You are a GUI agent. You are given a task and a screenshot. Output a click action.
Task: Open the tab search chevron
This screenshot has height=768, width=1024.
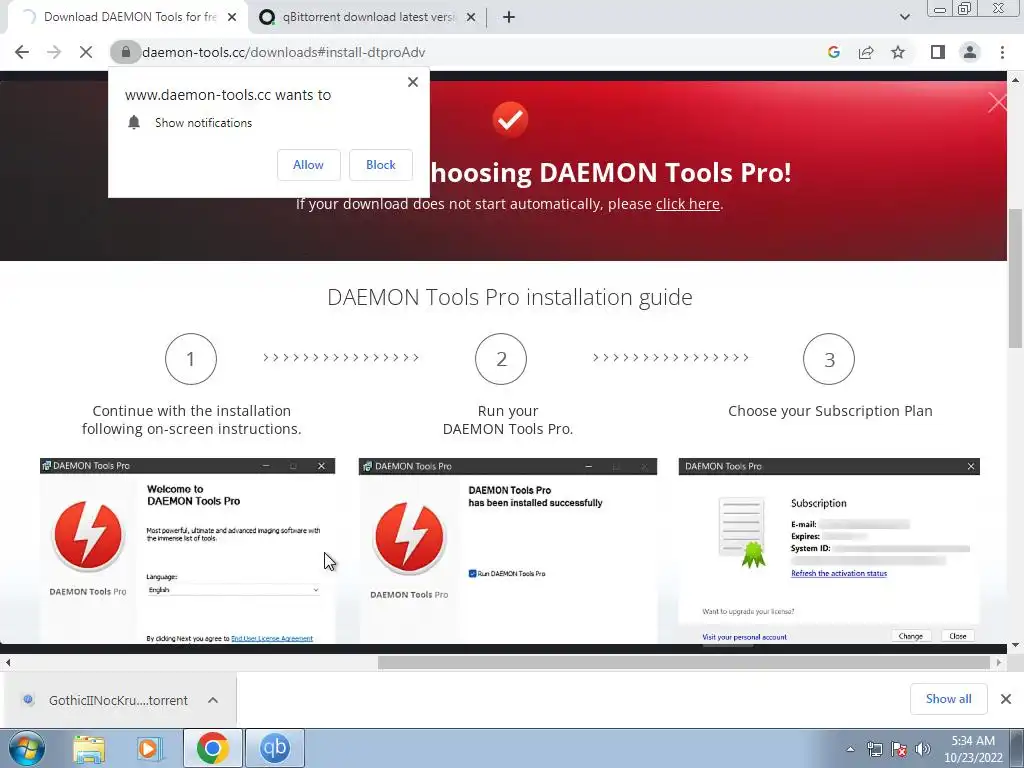(904, 17)
